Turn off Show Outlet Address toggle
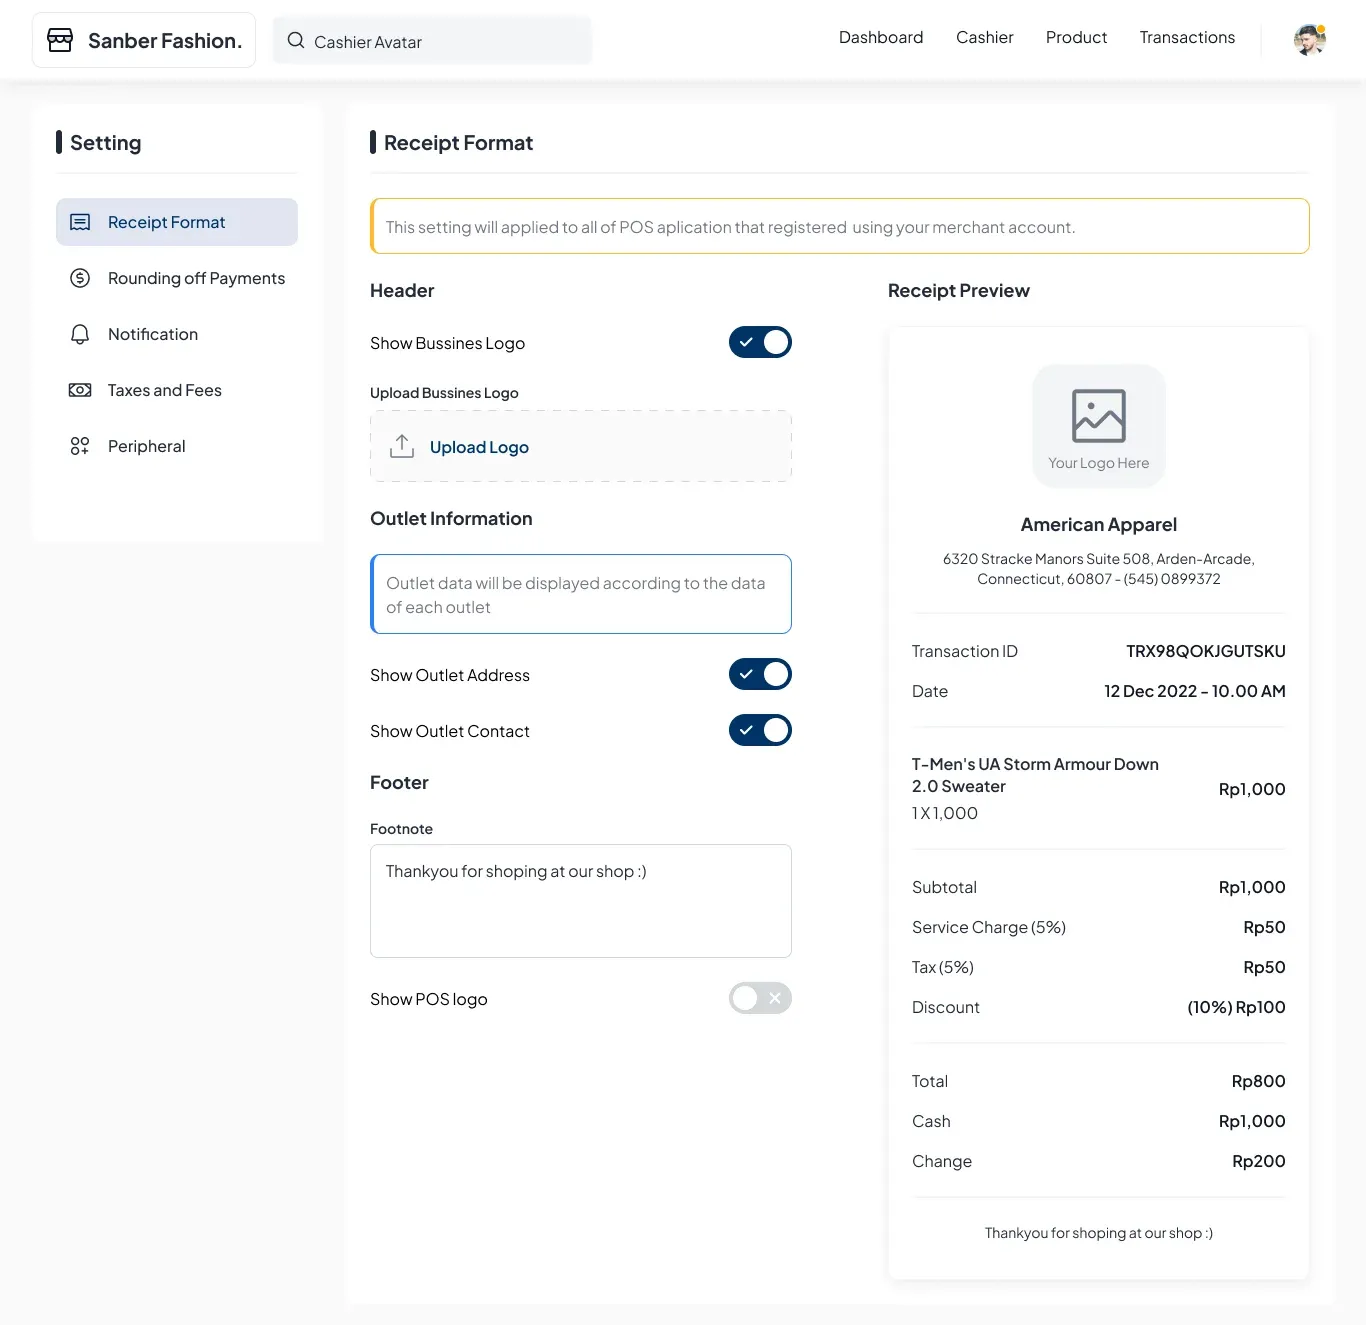The width and height of the screenshot is (1366, 1325). click(760, 674)
